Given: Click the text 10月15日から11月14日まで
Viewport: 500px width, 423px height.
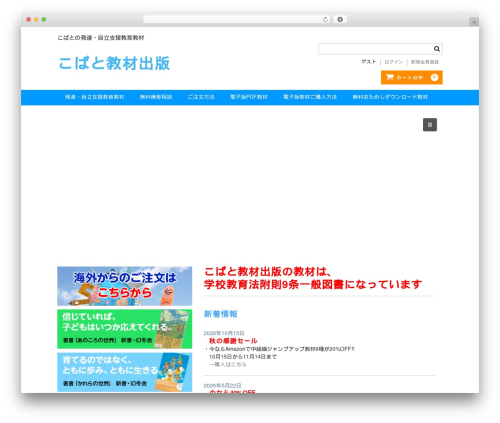Looking at the screenshot, I should click(243, 357).
